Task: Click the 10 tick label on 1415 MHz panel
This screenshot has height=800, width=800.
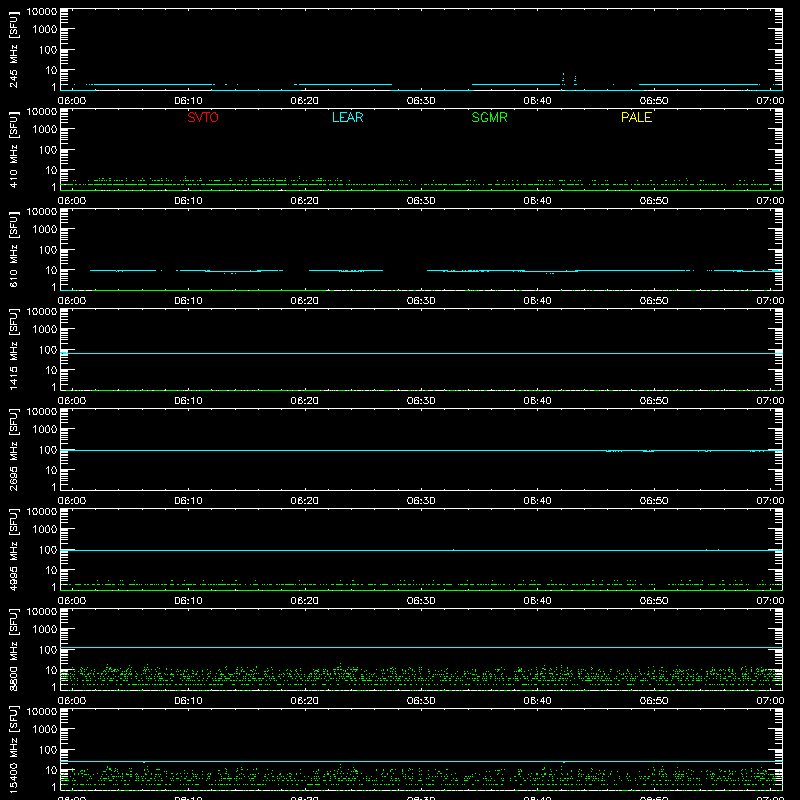Action: point(51,370)
